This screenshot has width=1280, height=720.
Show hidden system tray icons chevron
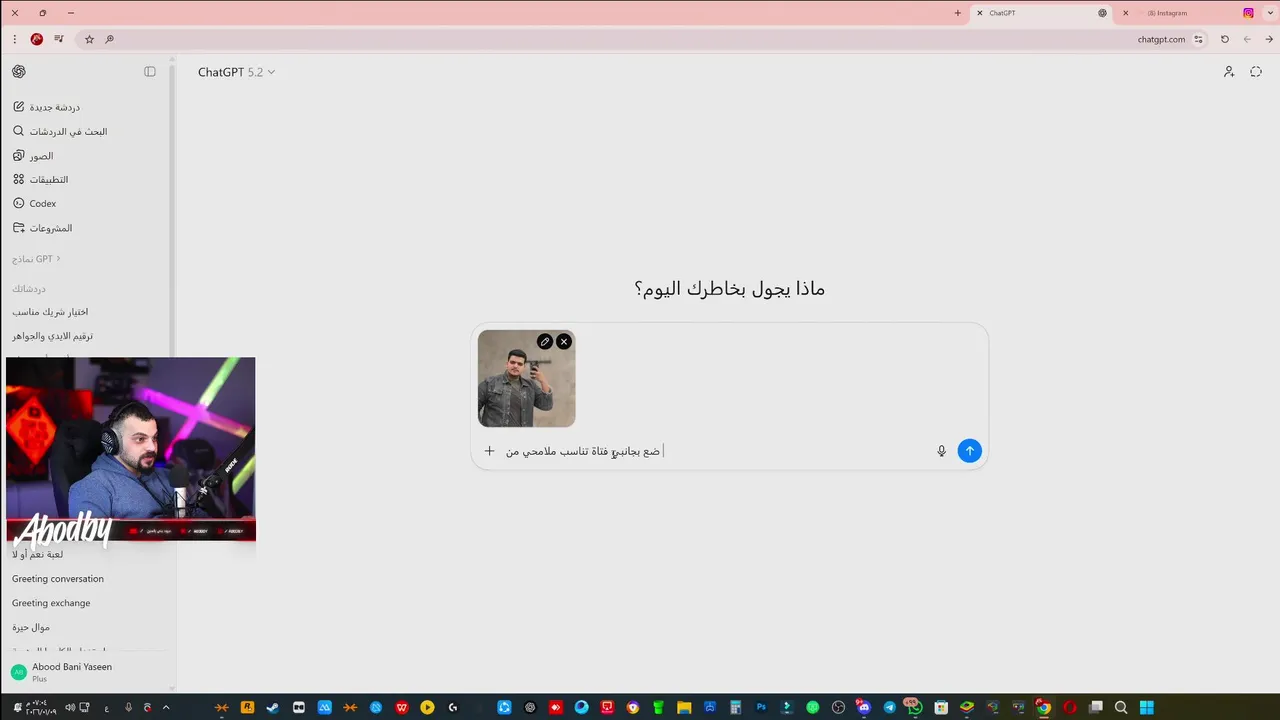click(x=166, y=707)
